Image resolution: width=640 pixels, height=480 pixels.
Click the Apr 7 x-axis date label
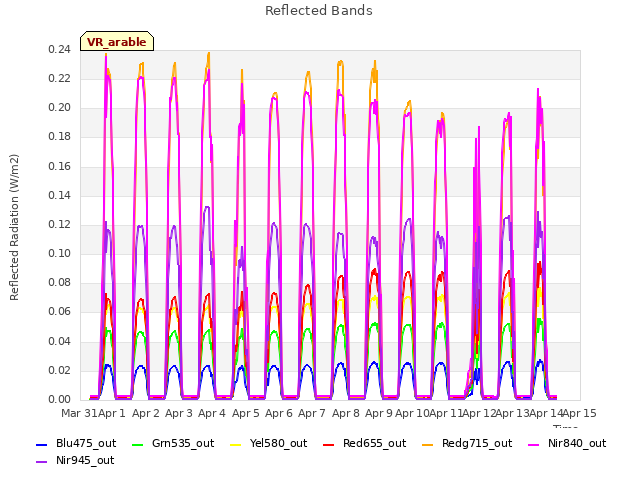point(312,413)
